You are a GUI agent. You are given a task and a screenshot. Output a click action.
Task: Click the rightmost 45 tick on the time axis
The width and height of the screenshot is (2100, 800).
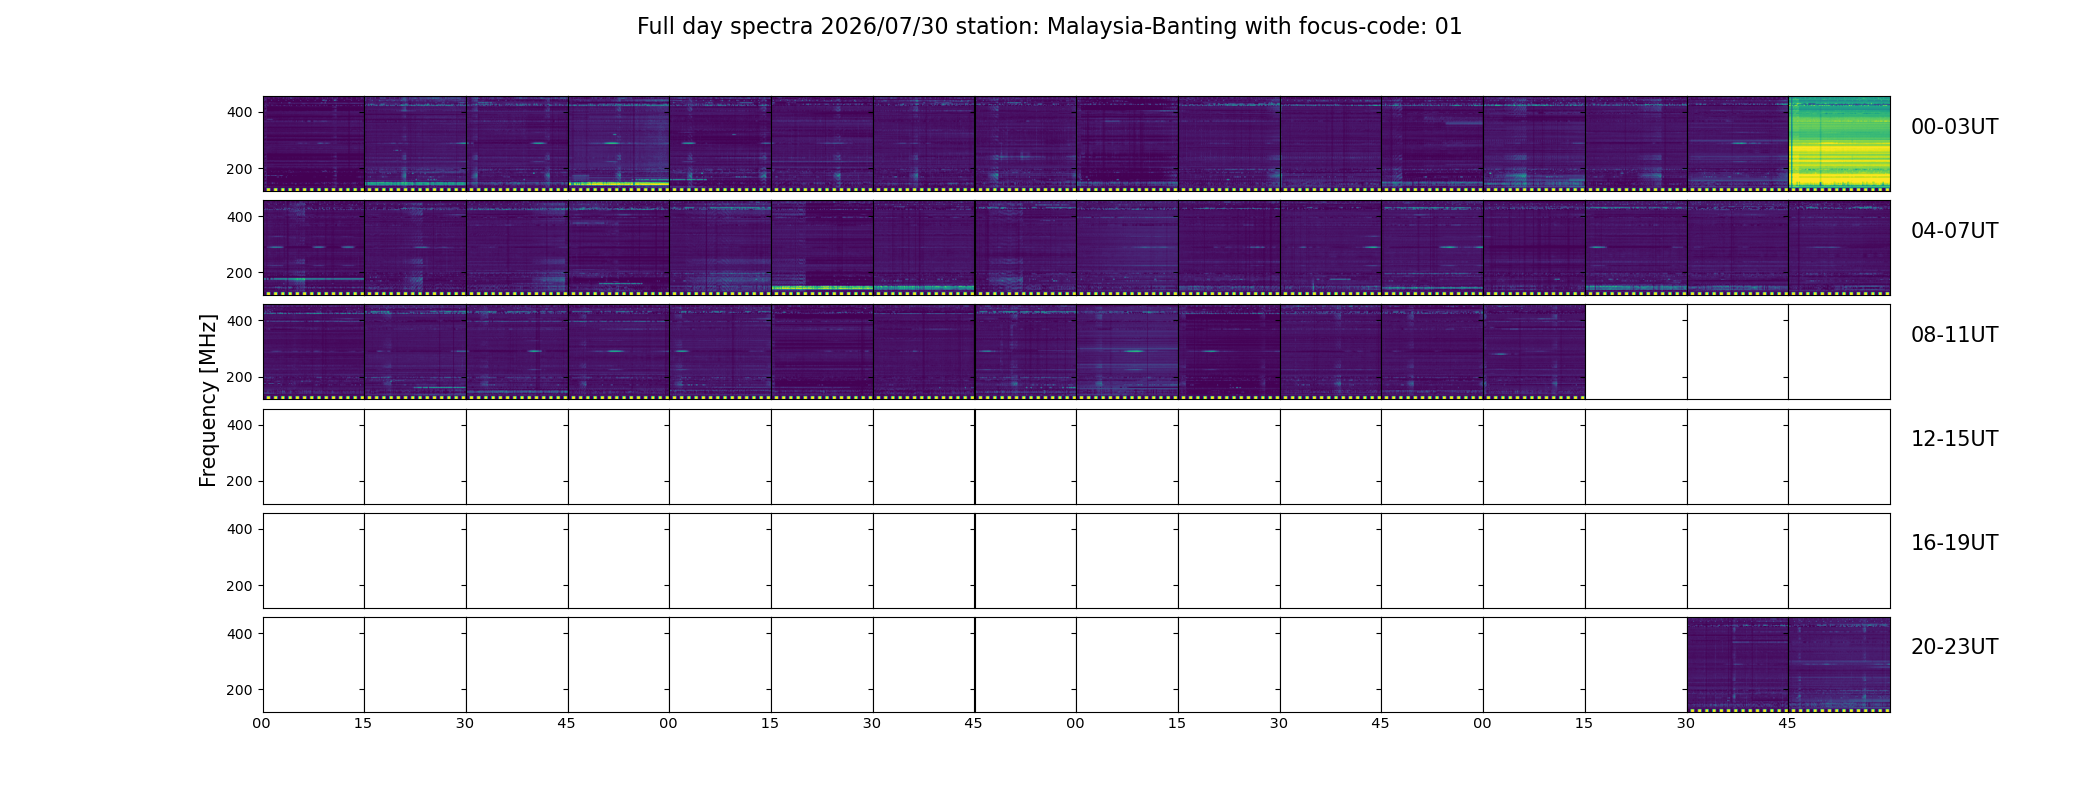point(1787,724)
